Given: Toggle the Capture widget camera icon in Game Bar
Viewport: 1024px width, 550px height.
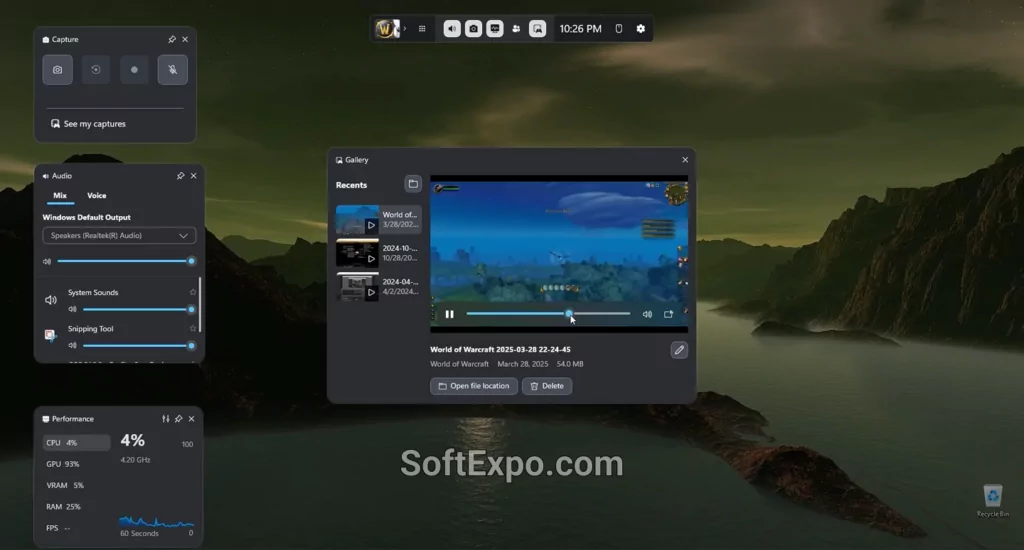Looking at the screenshot, I should point(473,29).
